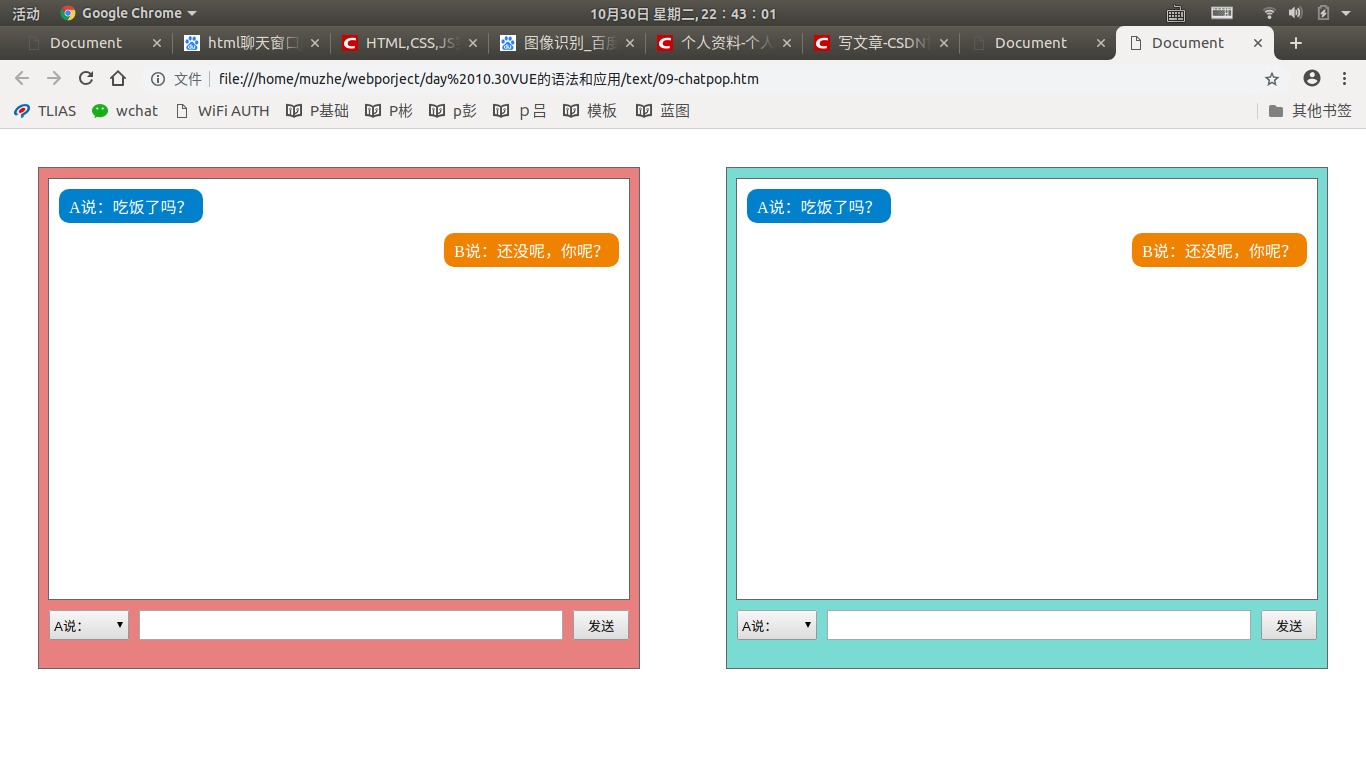Open the 模板 bookmark folder
This screenshot has height=768, width=1366.
click(590, 111)
